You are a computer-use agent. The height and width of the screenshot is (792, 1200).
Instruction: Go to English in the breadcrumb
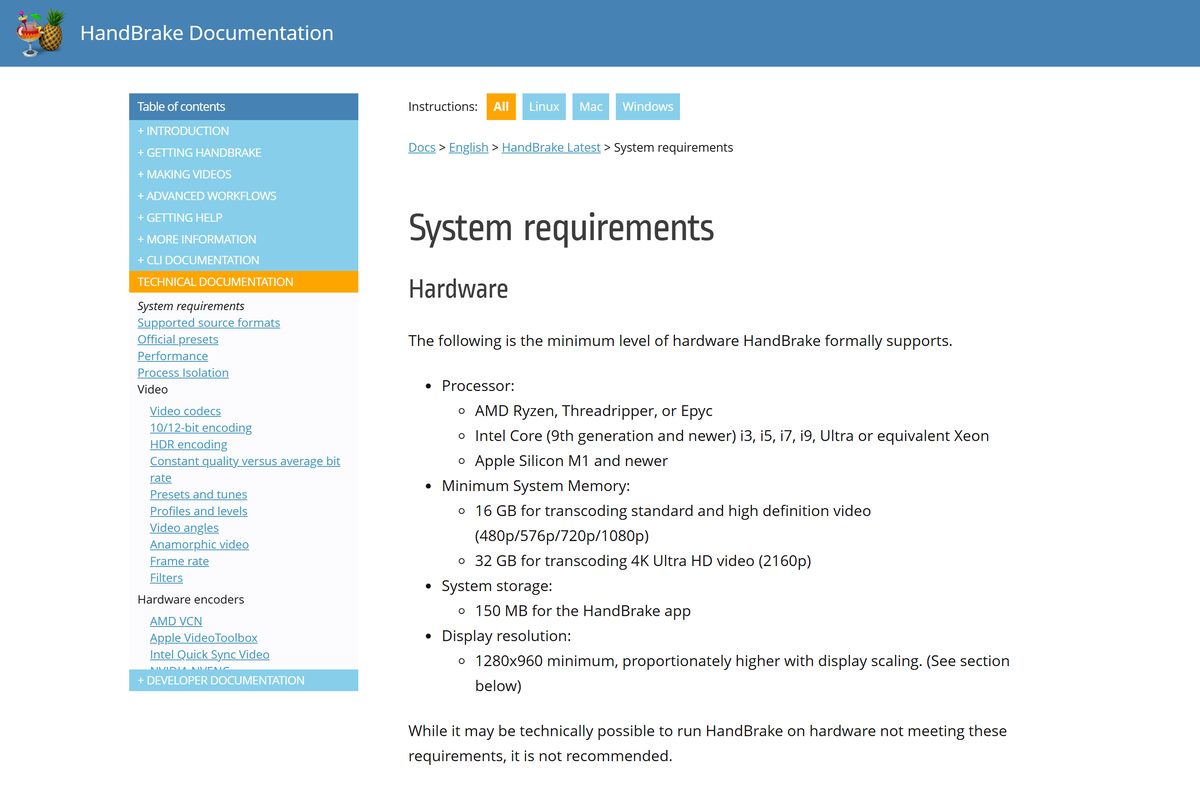pyautogui.click(x=468, y=147)
